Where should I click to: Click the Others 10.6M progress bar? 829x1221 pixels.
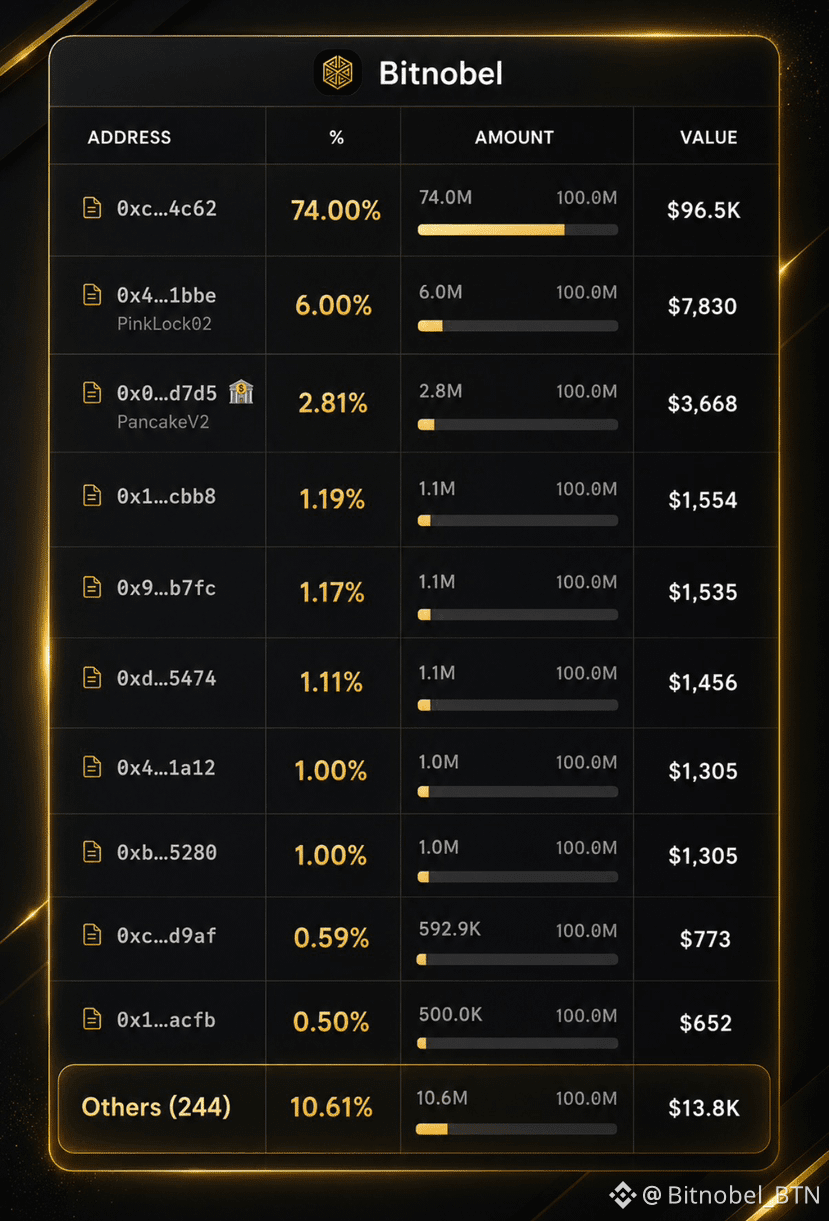point(516,1130)
